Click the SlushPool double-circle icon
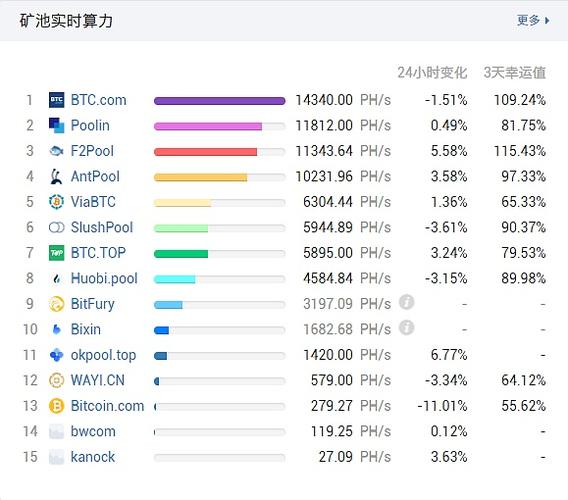568x500 pixels. [x=57, y=228]
